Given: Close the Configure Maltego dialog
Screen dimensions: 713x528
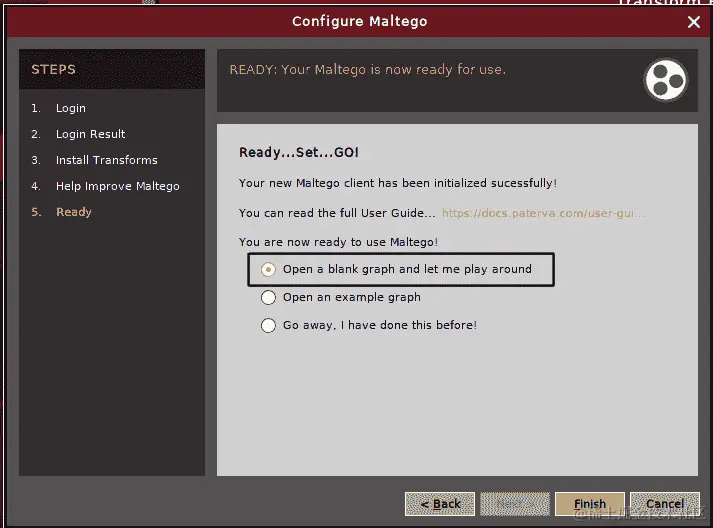Looking at the screenshot, I should (693, 22).
